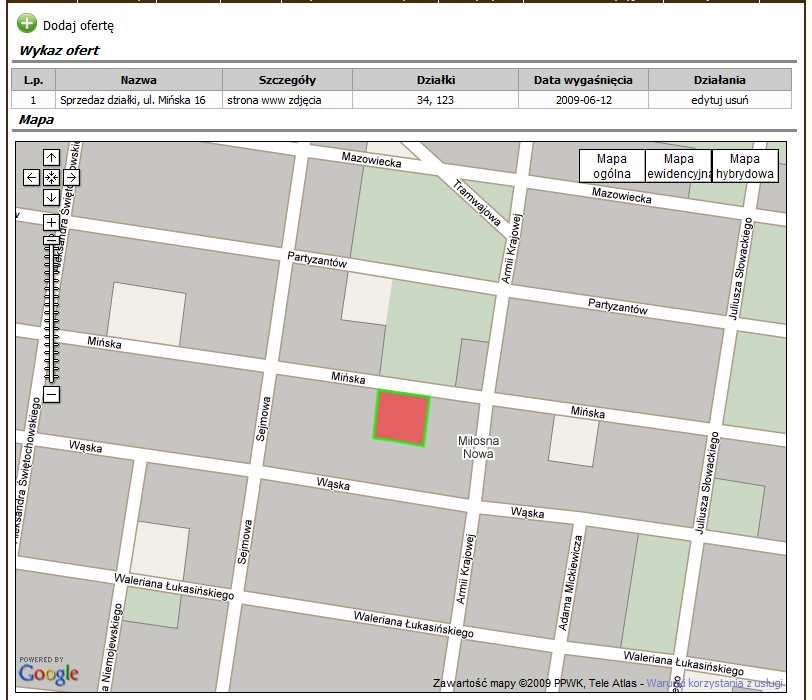The width and height of the screenshot is (812, 700).
Task: Click the expiry date 2009-06-12
Action: pyautogui.click(x=584, y=100)
